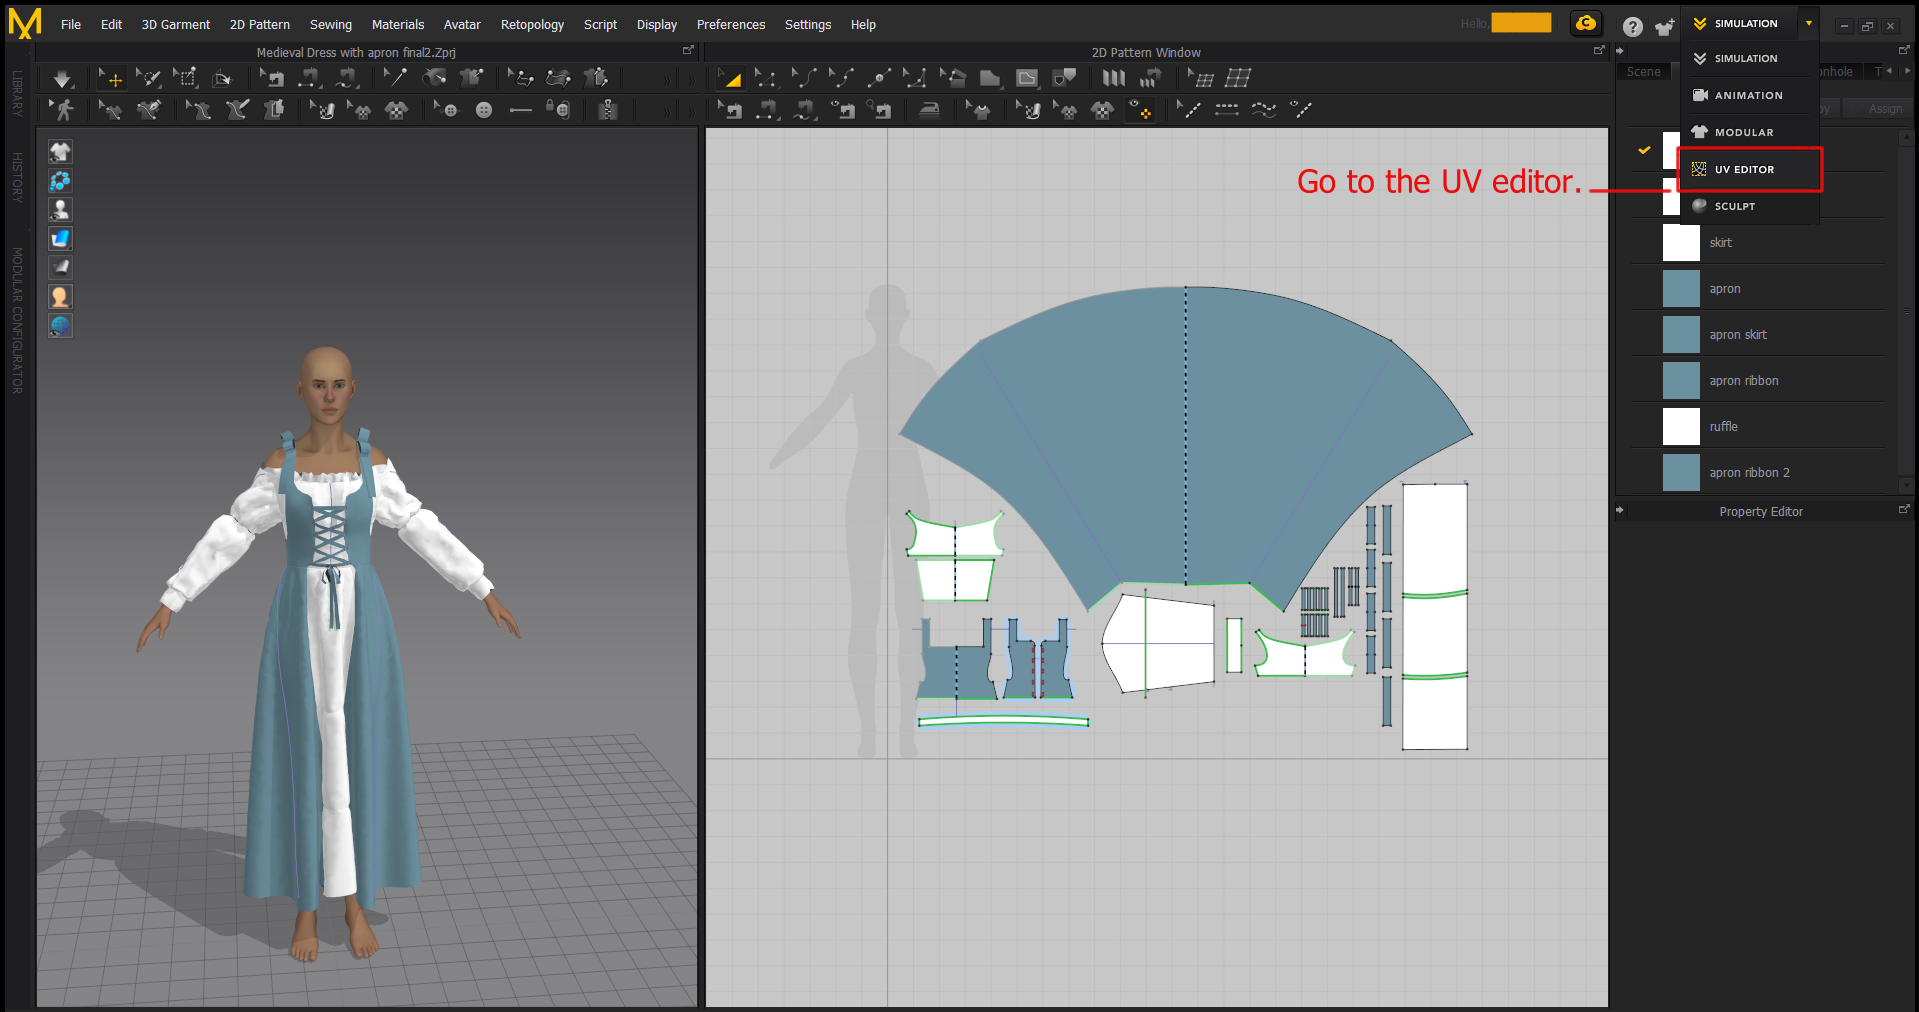Open the help question mark icon
The width and height of the screenshot is (1919, 1012).
pyautogui.click(x=1632, y=27)
